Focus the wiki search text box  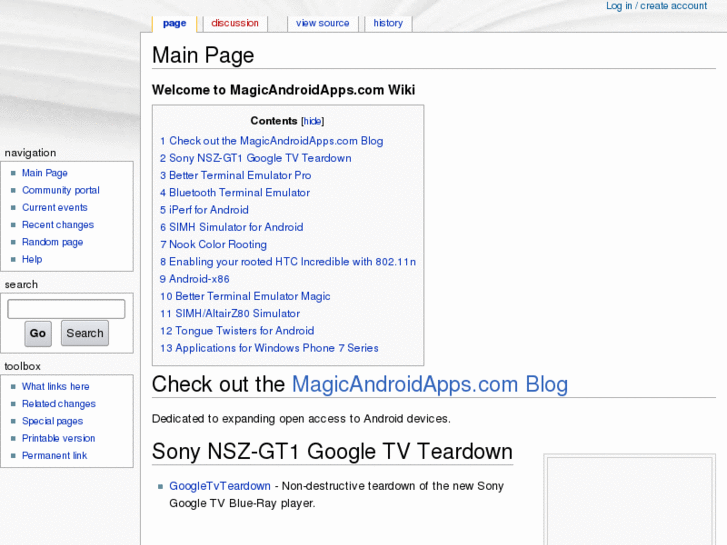click(66, 309)
